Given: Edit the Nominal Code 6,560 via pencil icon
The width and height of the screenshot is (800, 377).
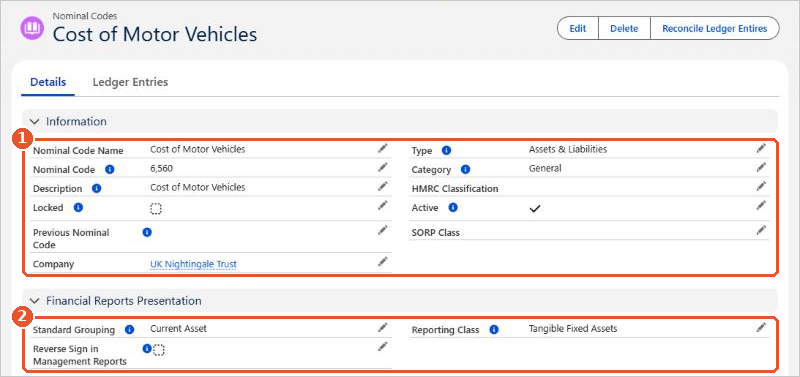Looking at the screenshot, I should (x=383, y=167).
